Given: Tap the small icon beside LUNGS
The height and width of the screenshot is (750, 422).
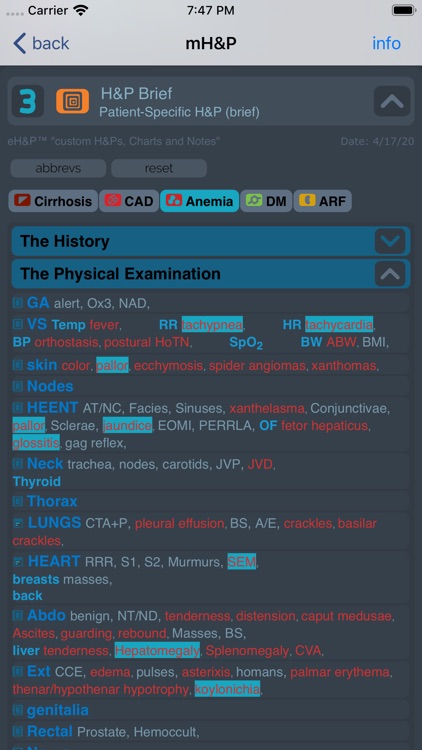Looking at the screenshot, I should [18, 523].
